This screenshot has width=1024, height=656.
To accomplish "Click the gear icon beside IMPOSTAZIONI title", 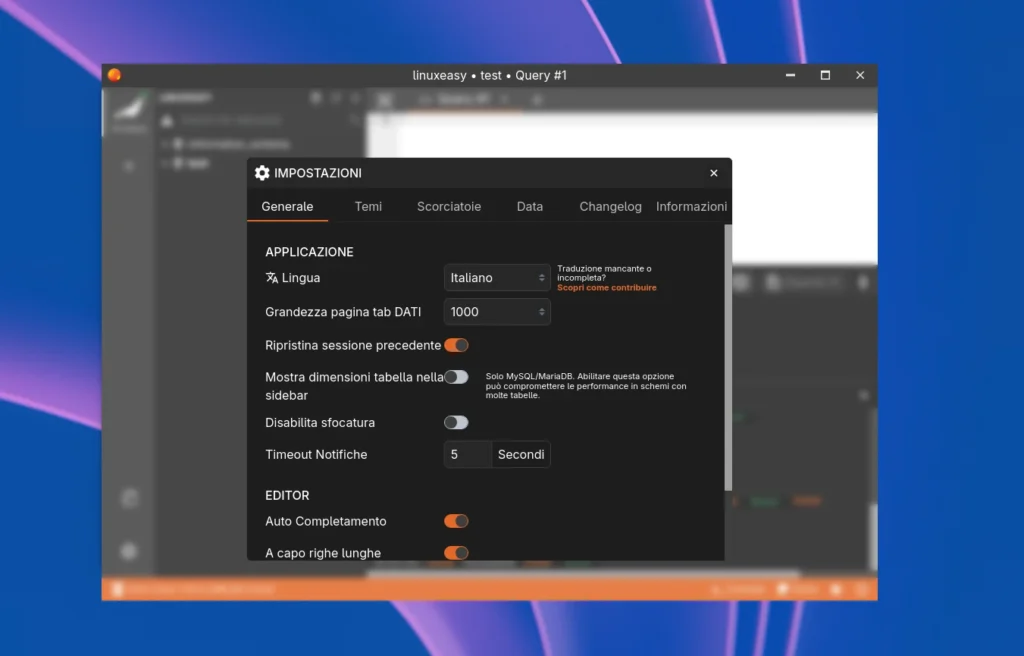I will coord(262,173).
